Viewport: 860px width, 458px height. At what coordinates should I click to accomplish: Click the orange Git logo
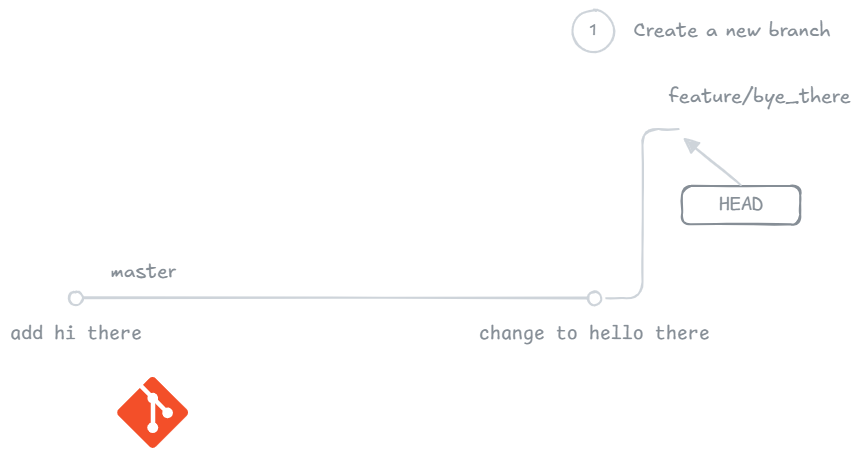point(153,412)
